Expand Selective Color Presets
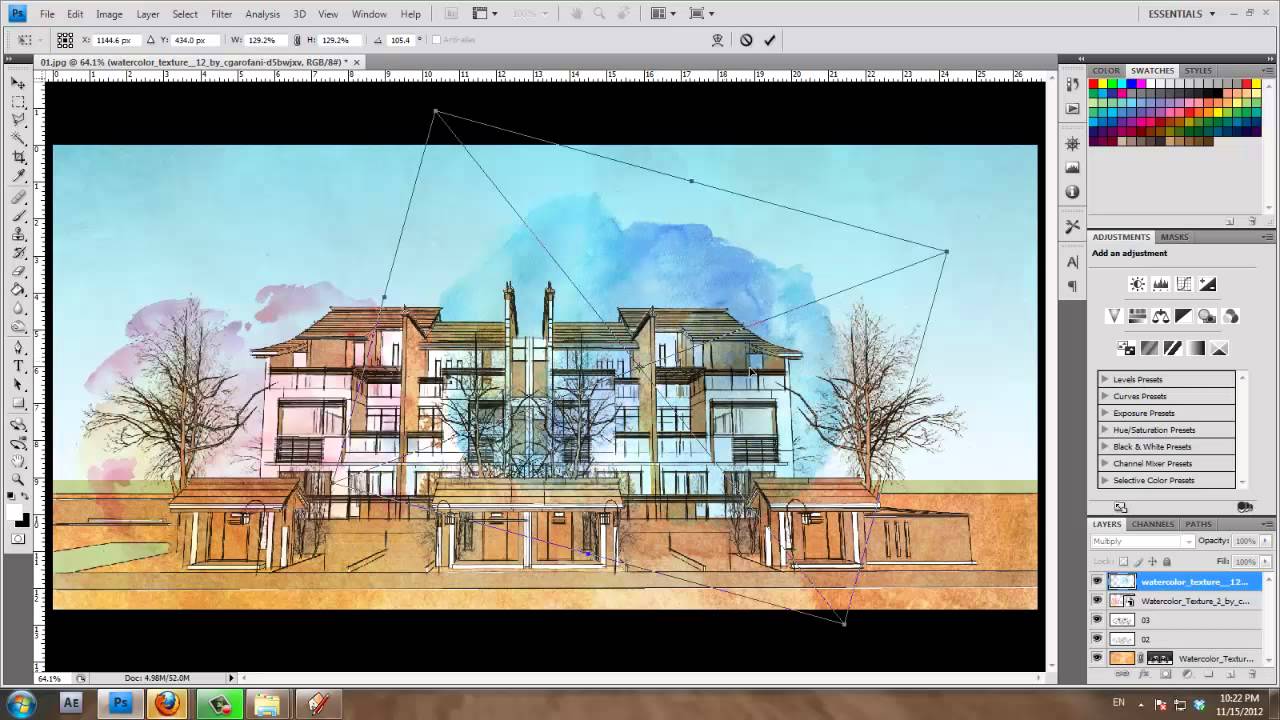This screenshot has width=1280, height=720. 1104,480
